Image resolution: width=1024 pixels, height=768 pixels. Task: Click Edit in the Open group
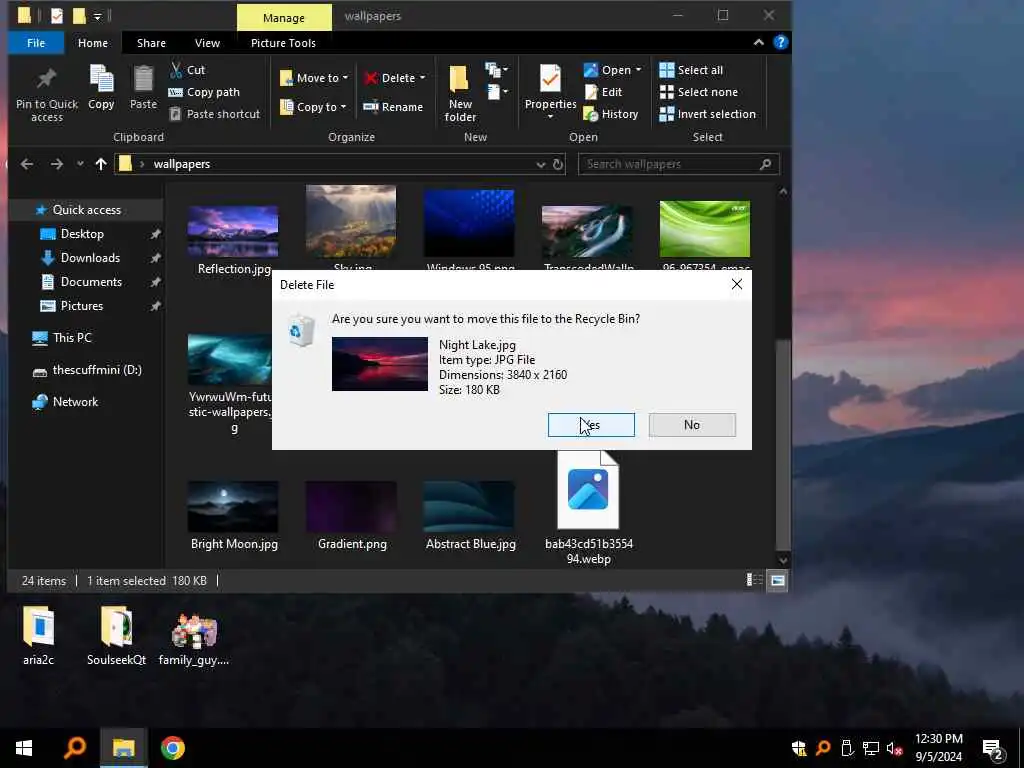[603, 92]
